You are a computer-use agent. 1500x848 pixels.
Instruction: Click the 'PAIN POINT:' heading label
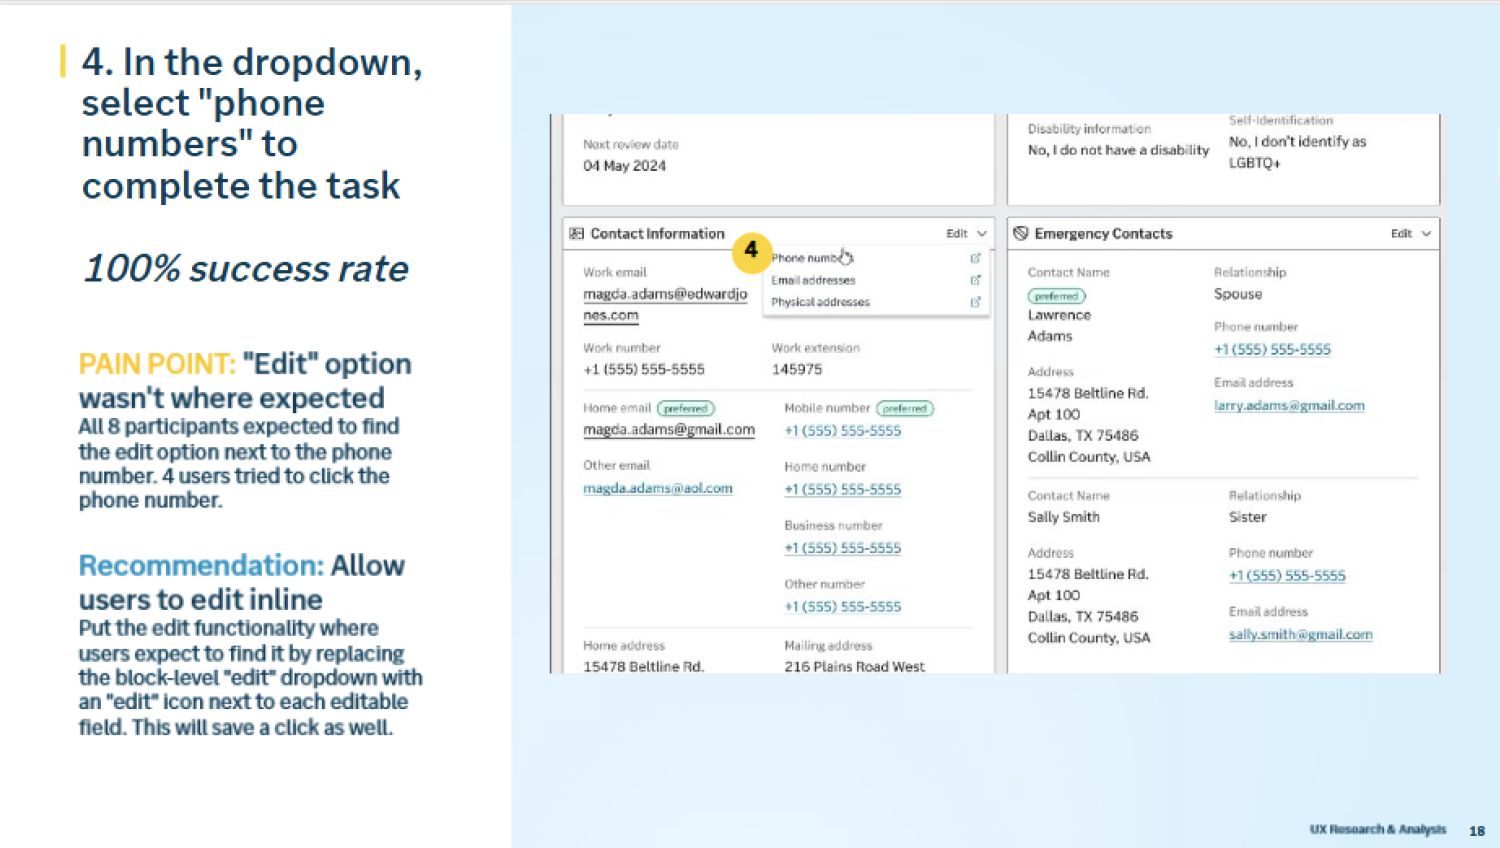(157, 364)
